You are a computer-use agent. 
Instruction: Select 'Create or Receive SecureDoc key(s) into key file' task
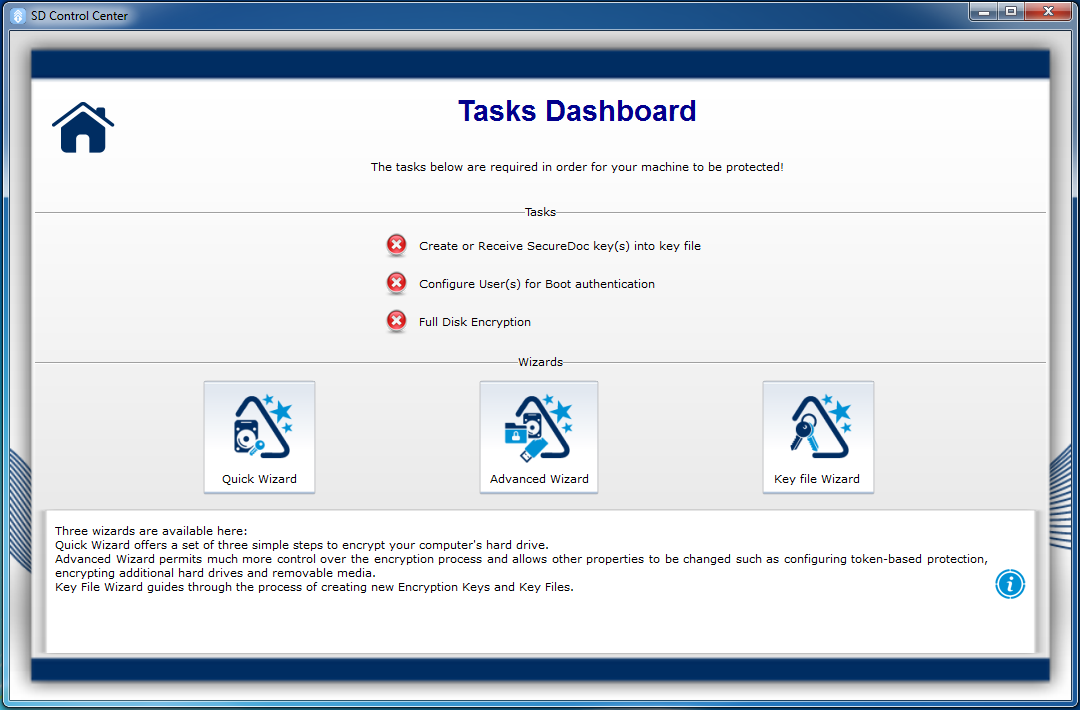coord(559,246)
